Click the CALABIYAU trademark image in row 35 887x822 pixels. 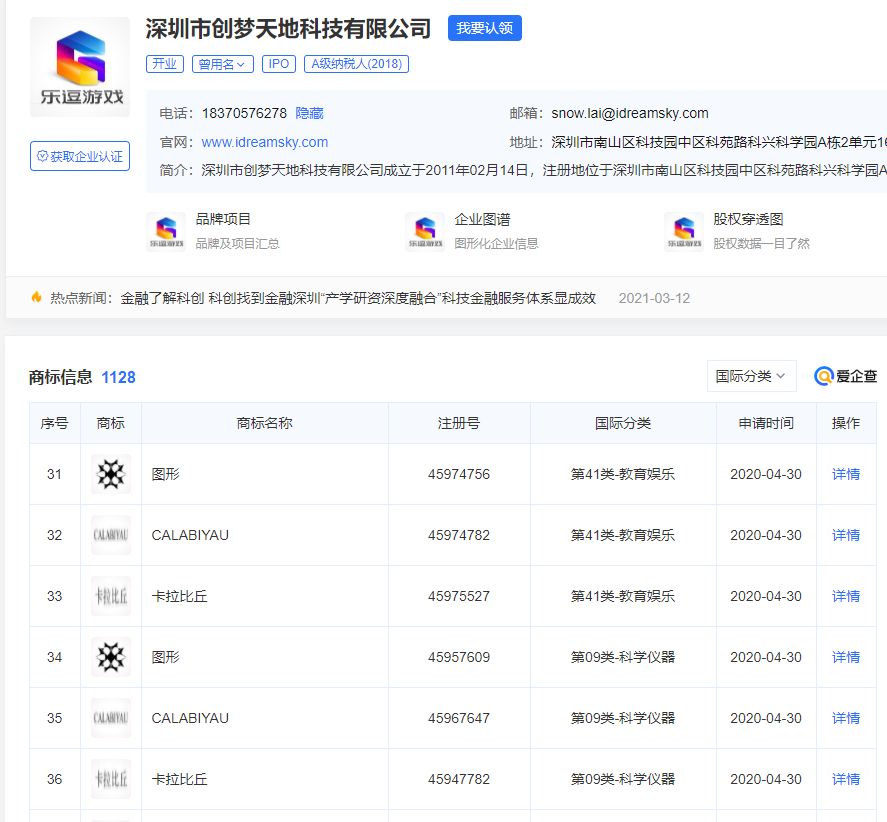coord(111,718)
